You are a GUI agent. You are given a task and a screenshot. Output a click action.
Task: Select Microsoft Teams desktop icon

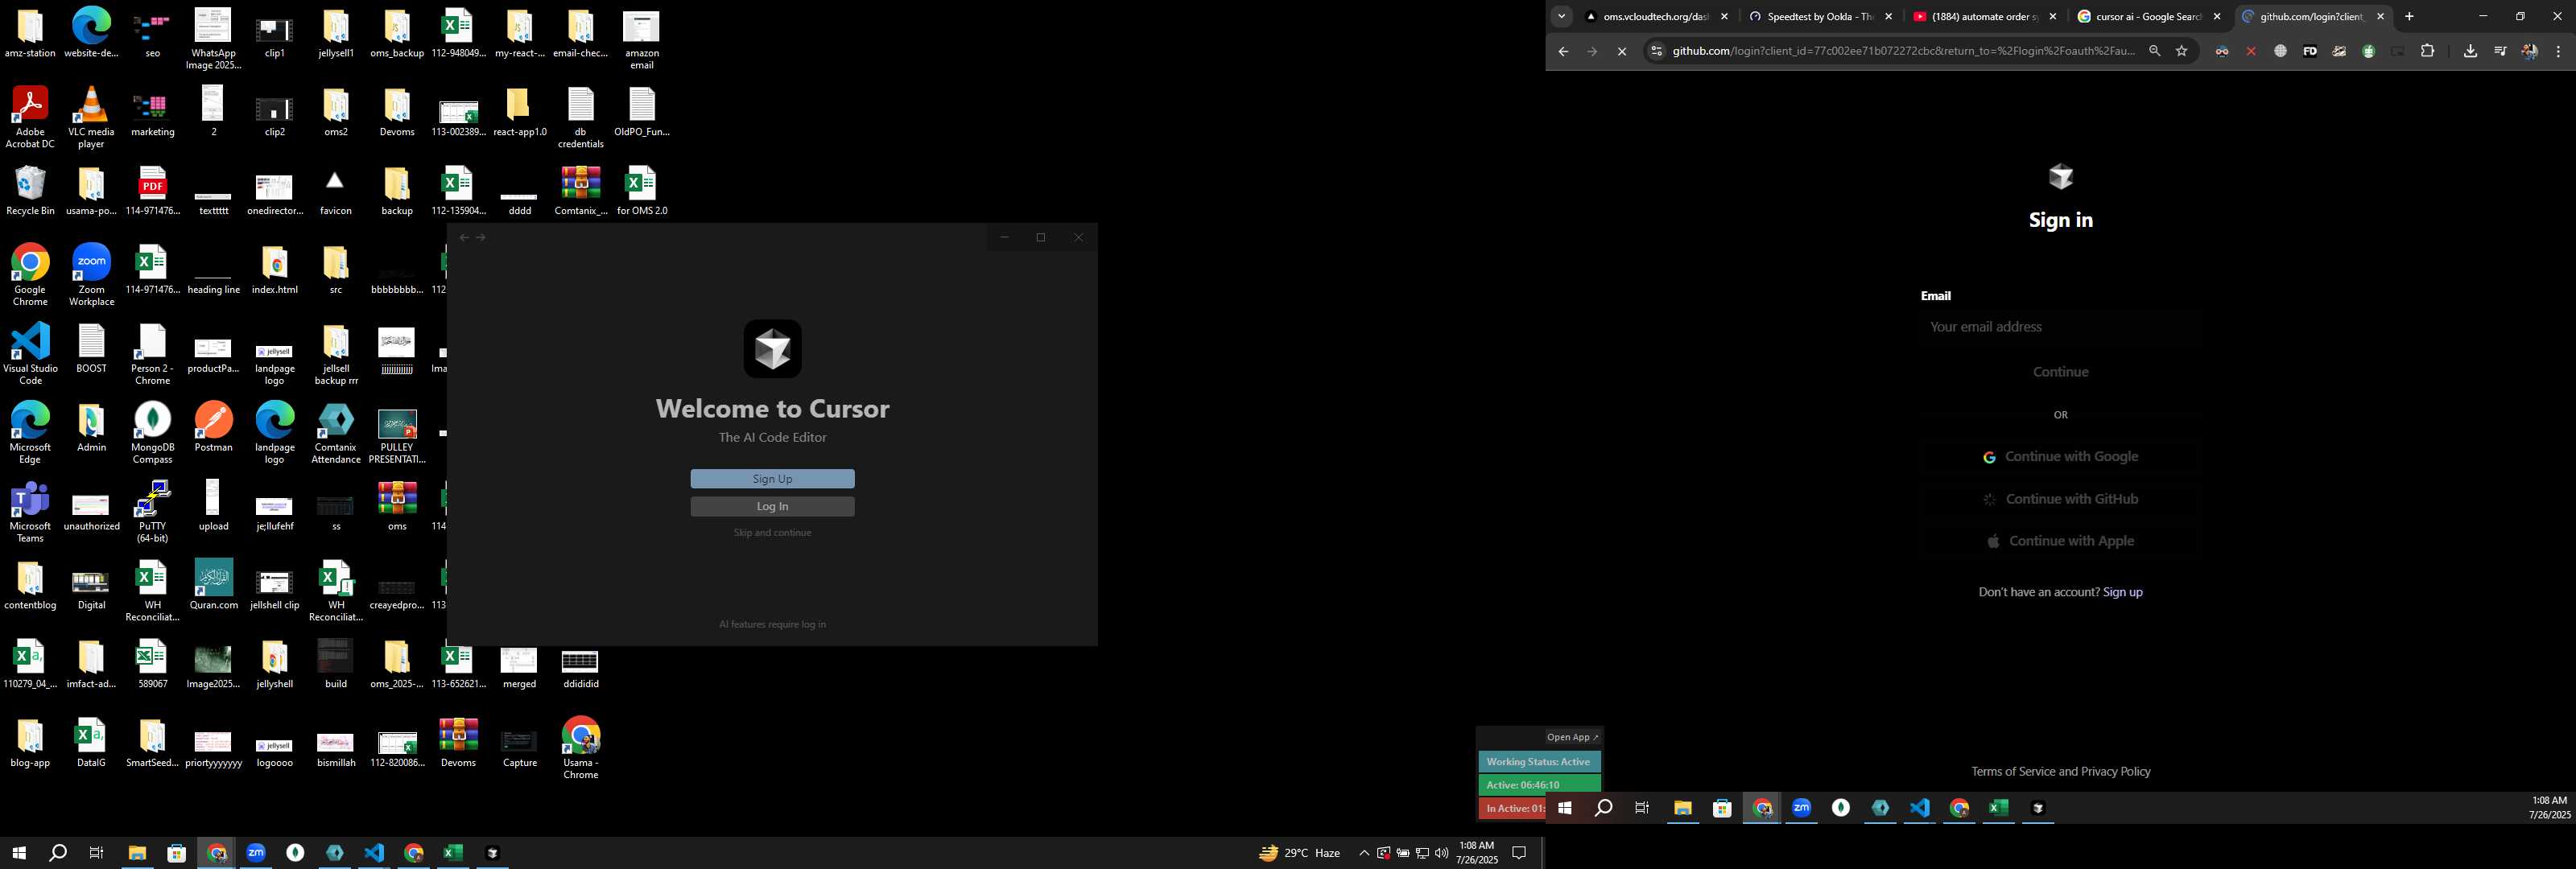[x=30, y=512]
